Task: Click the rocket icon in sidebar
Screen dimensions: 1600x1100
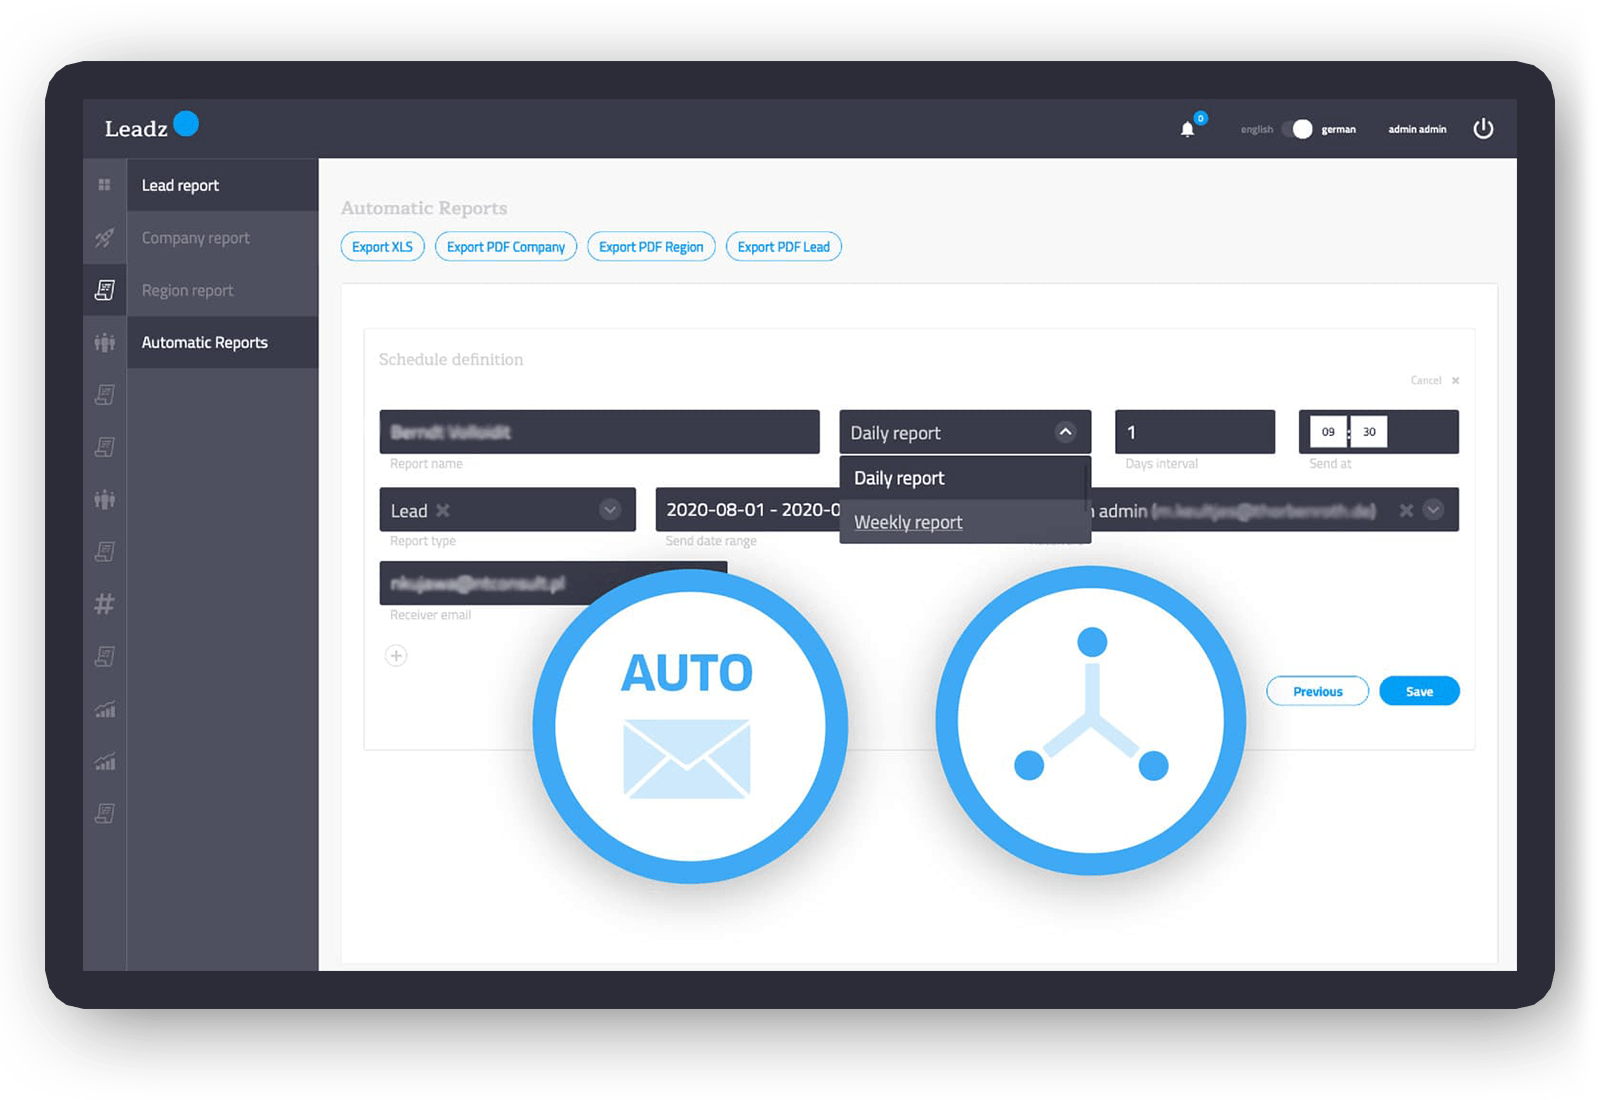Action: 104,237
